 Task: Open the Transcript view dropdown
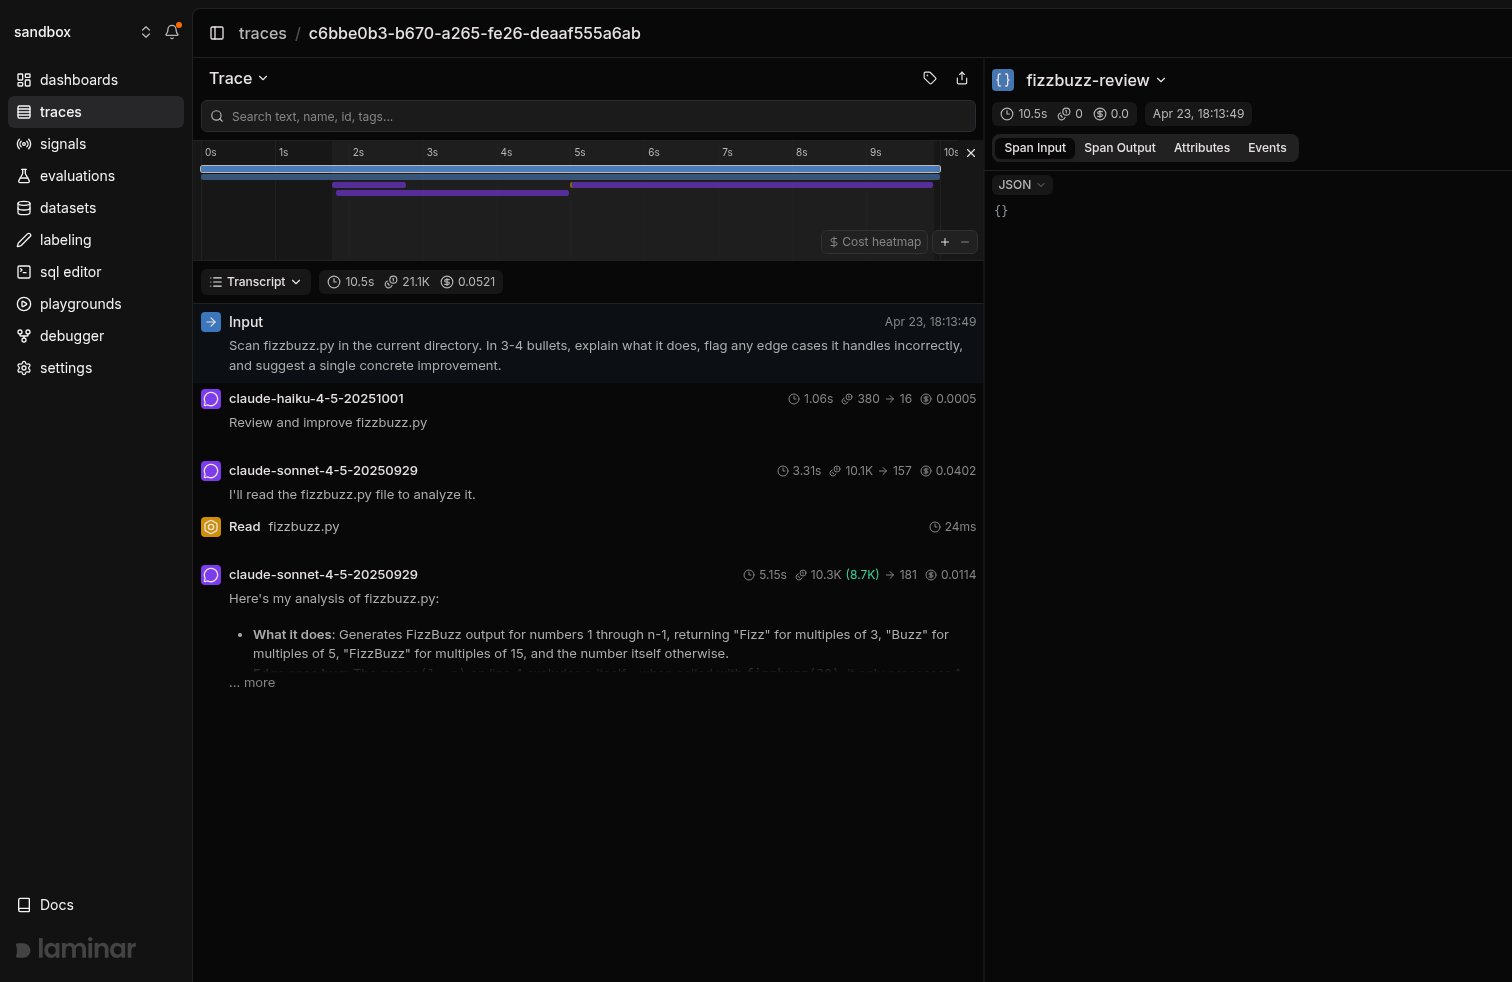[256, 282]
